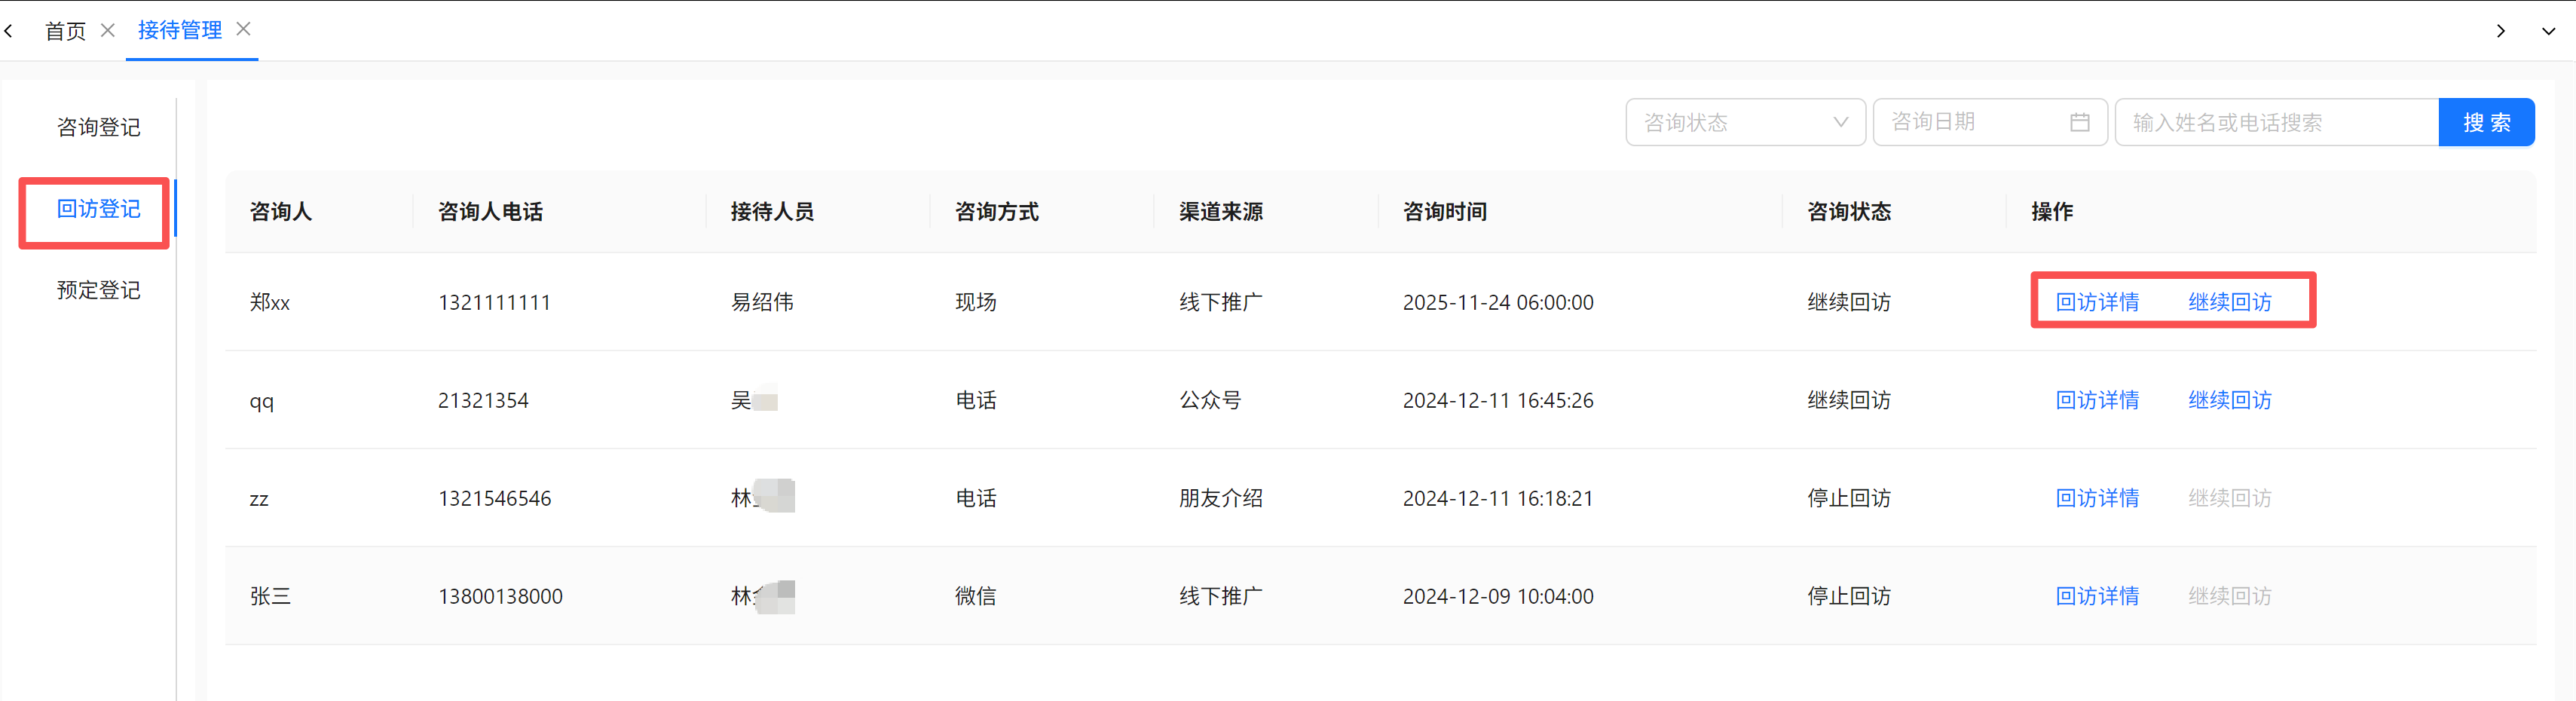Click the 搜索 button
The height and width of the screenshot is (701, 2576).
2485,122
